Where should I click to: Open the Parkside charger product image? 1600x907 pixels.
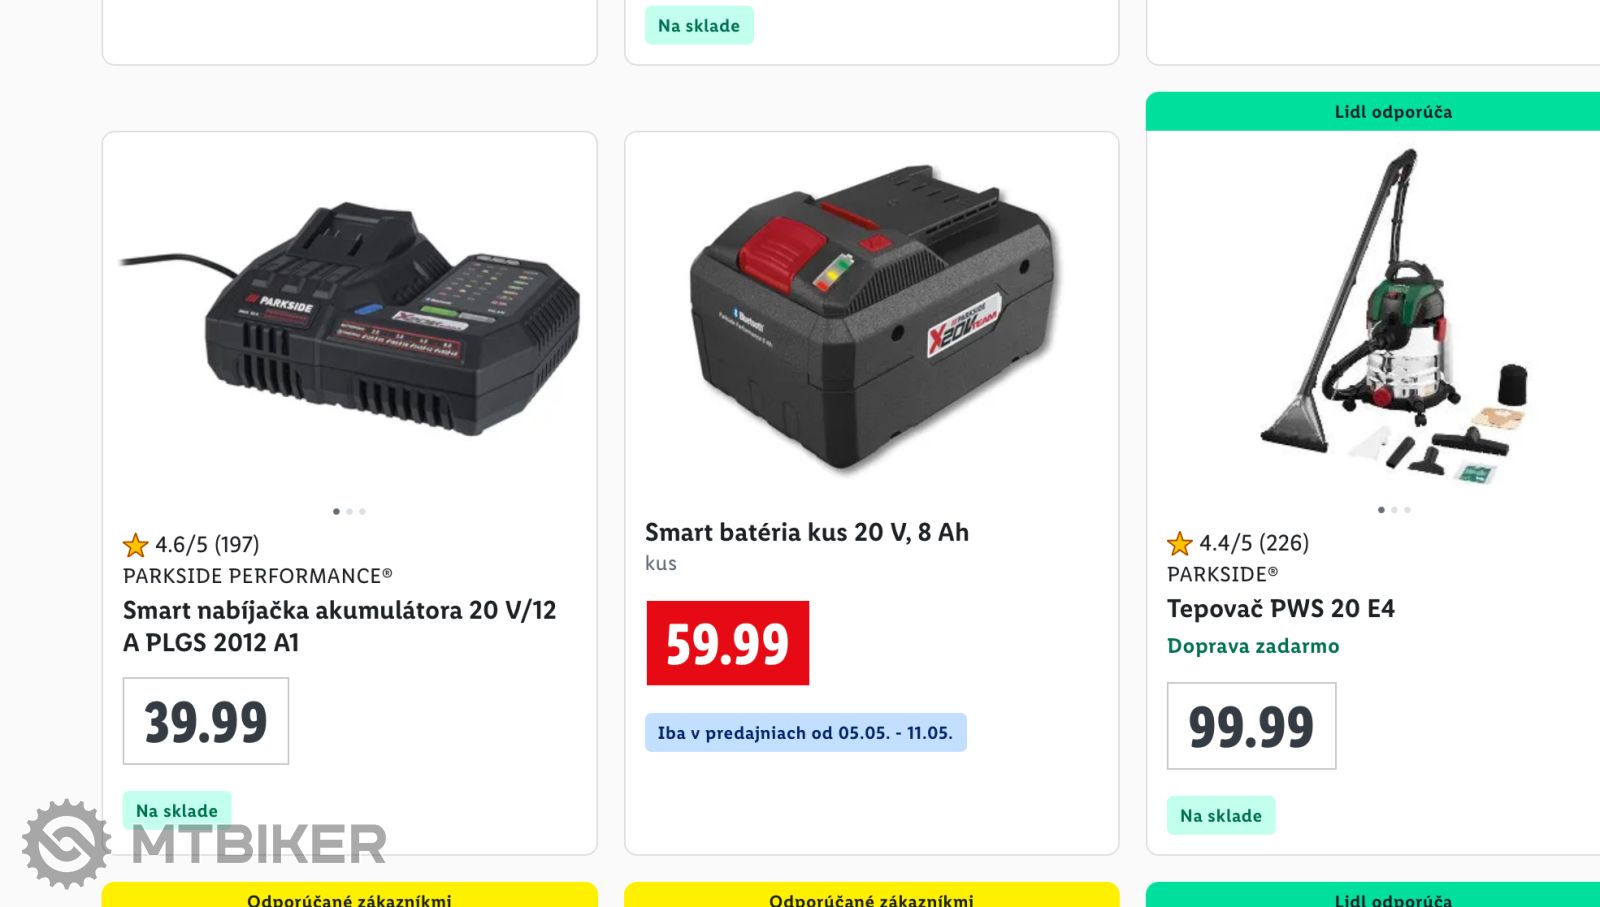(350, 318)
